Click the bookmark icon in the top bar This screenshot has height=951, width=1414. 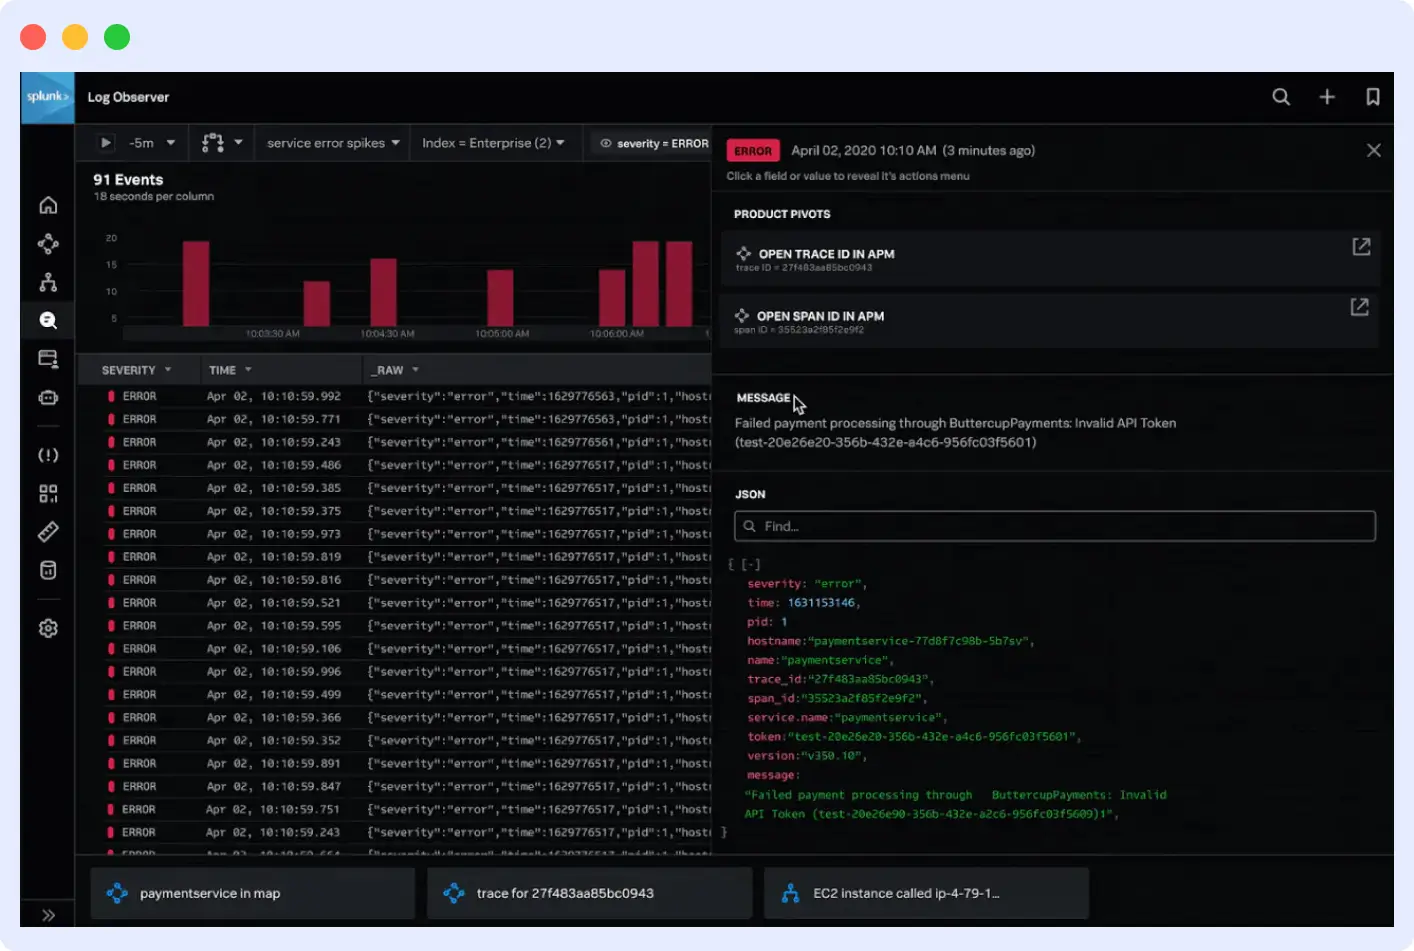[x=1372, y=97]
